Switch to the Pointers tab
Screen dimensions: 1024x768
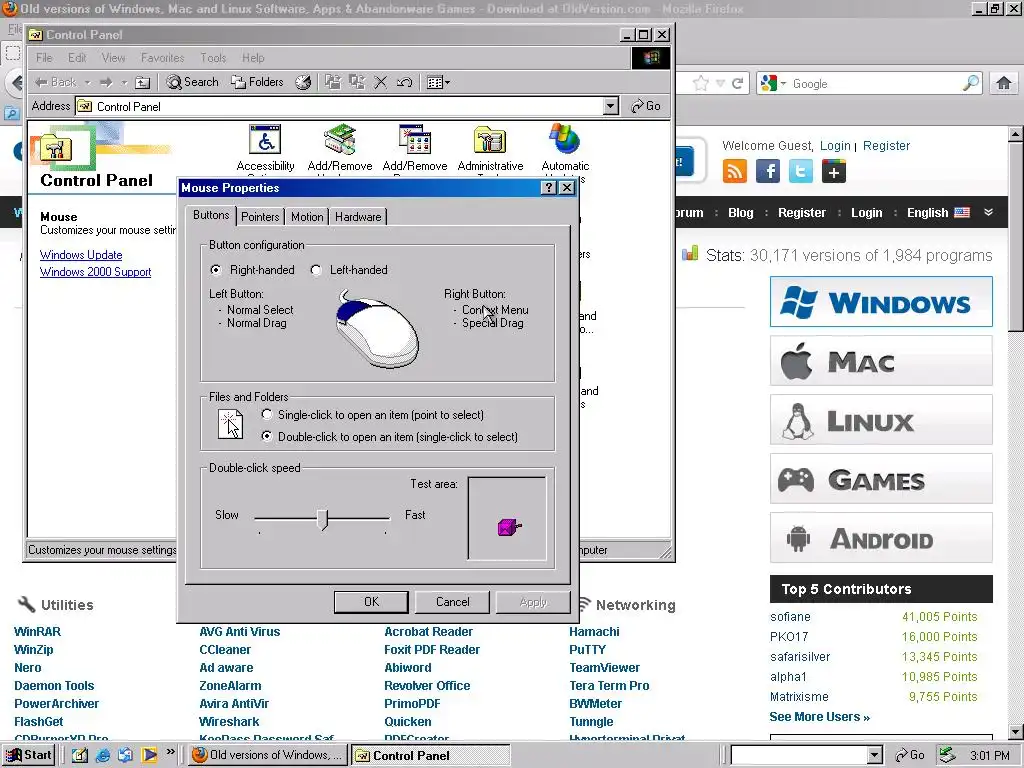[260, 217]
